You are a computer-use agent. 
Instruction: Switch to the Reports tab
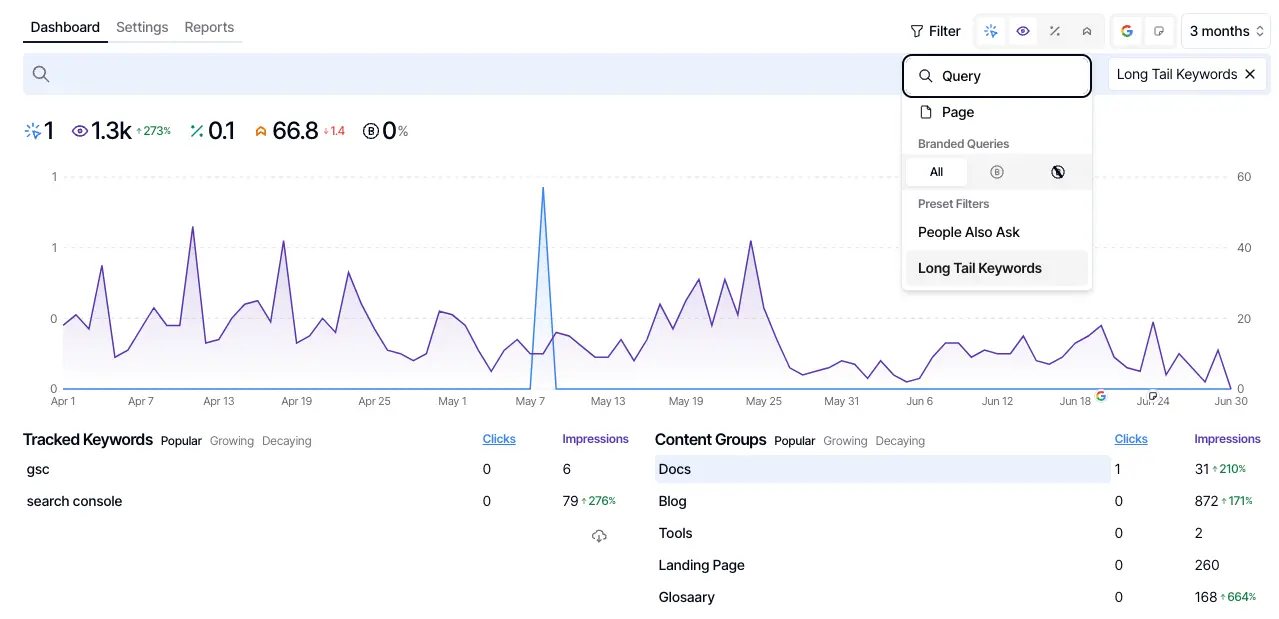pos(209,27)
